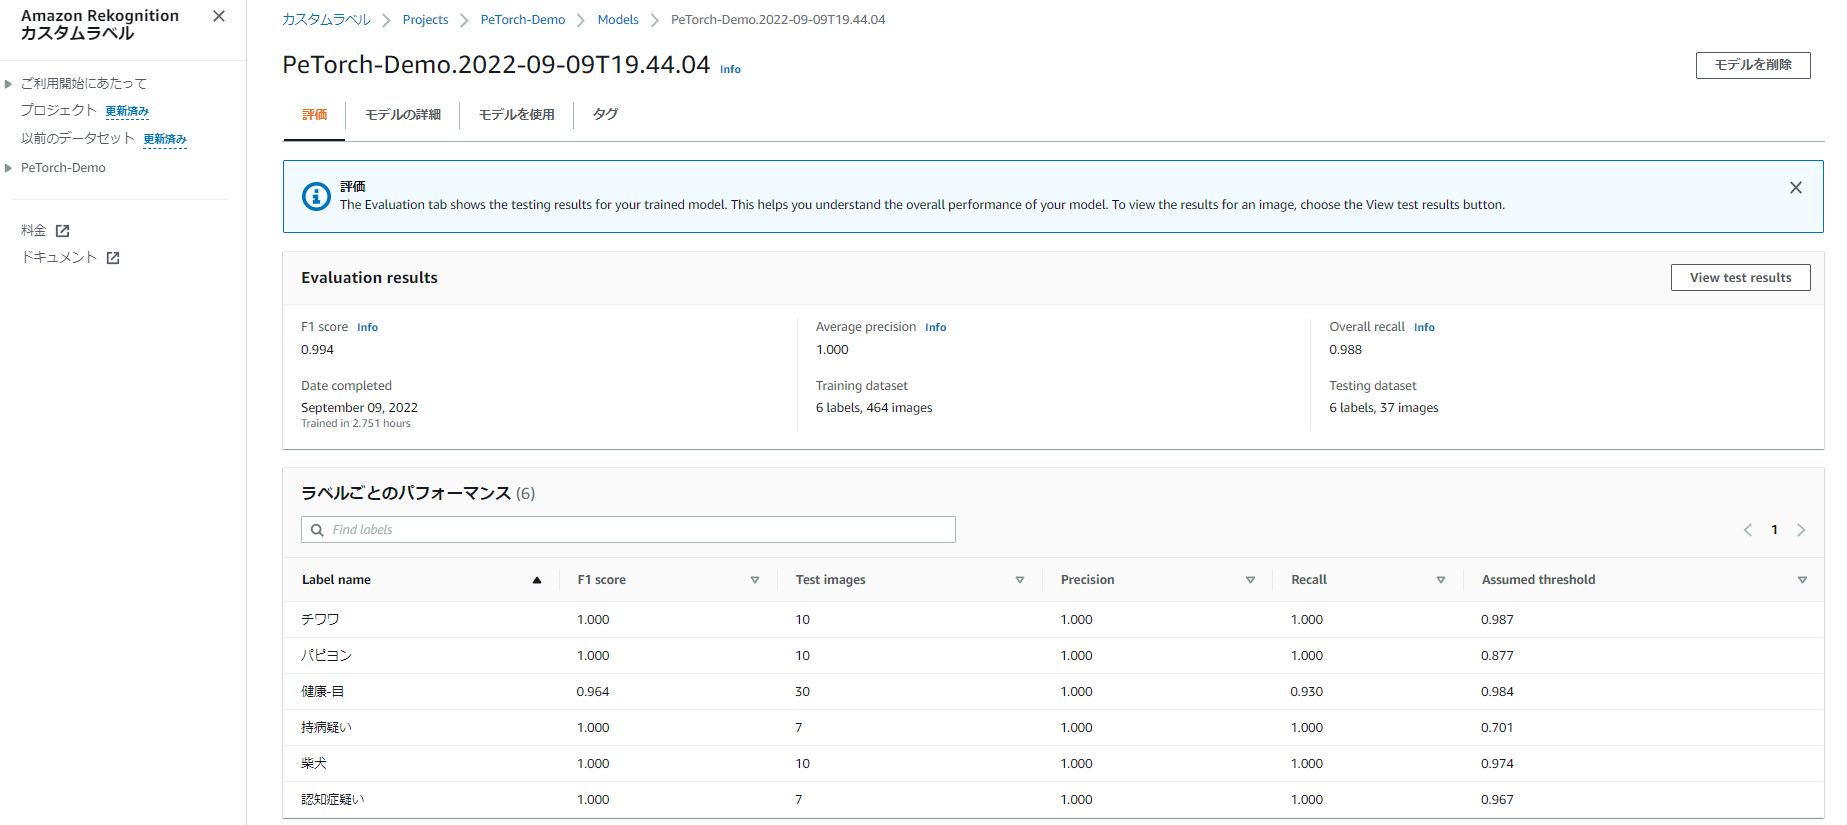
Task: Open Info link beside F1 score
Action: 367,328
